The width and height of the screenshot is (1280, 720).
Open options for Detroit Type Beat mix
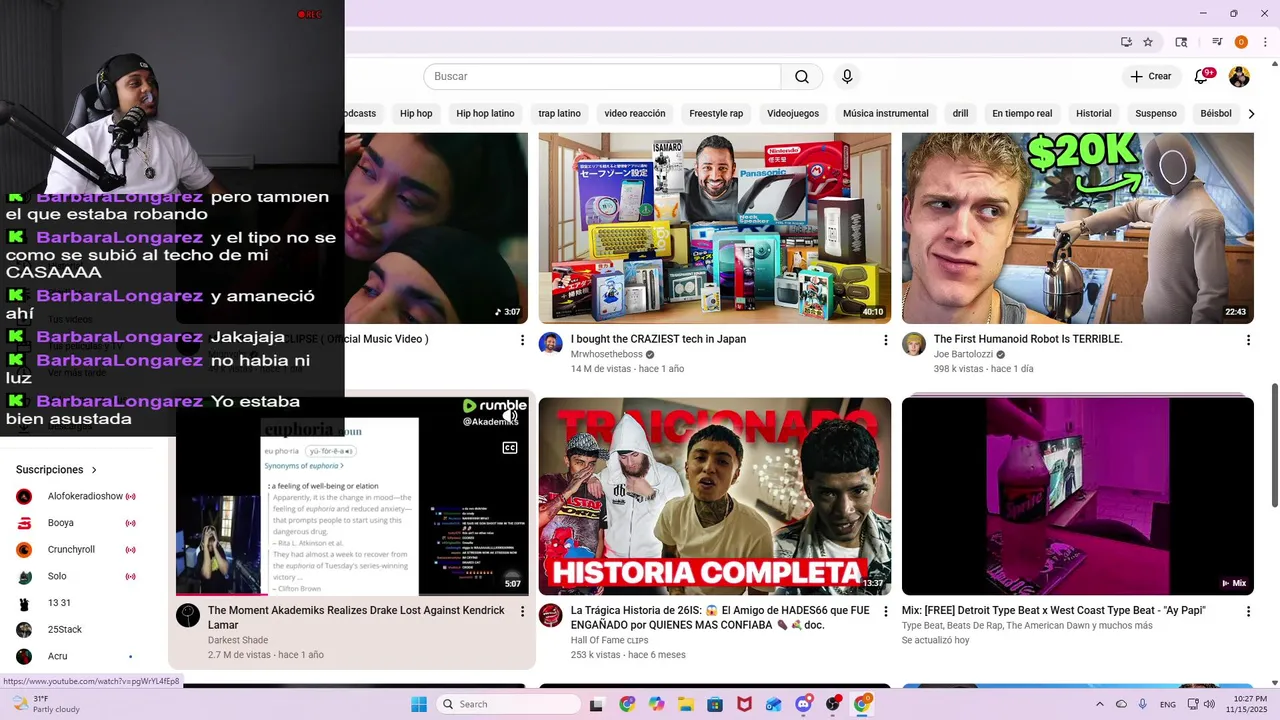[1248, 611]
